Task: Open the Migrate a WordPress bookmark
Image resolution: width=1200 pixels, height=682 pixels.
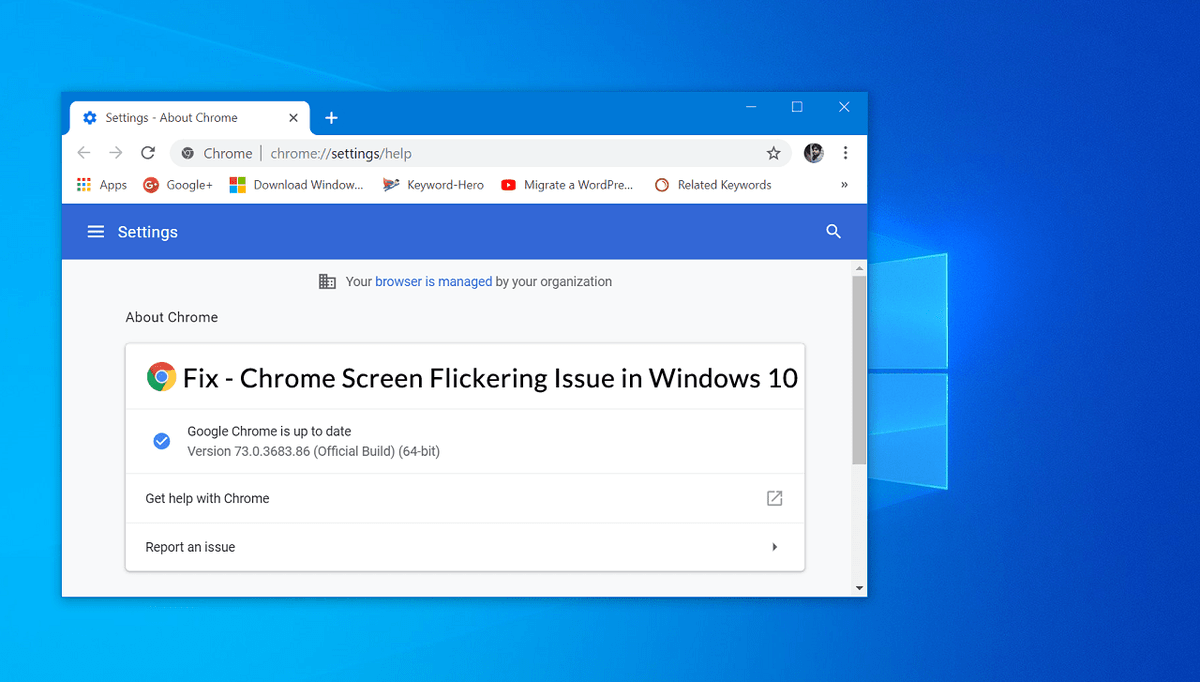Action: point(567,185)
